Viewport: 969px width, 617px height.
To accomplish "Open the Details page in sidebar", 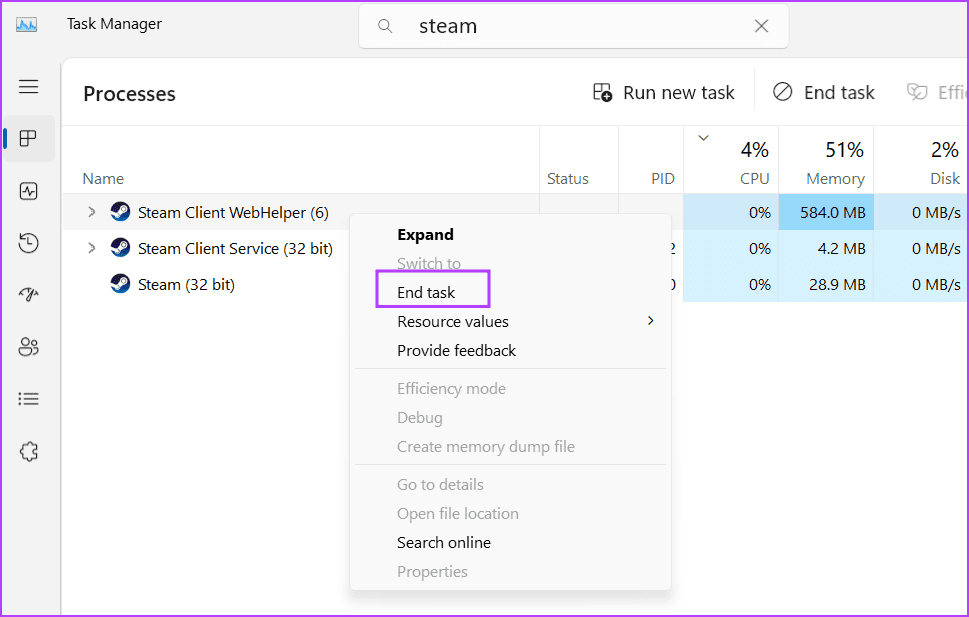I will pos(28,399).
